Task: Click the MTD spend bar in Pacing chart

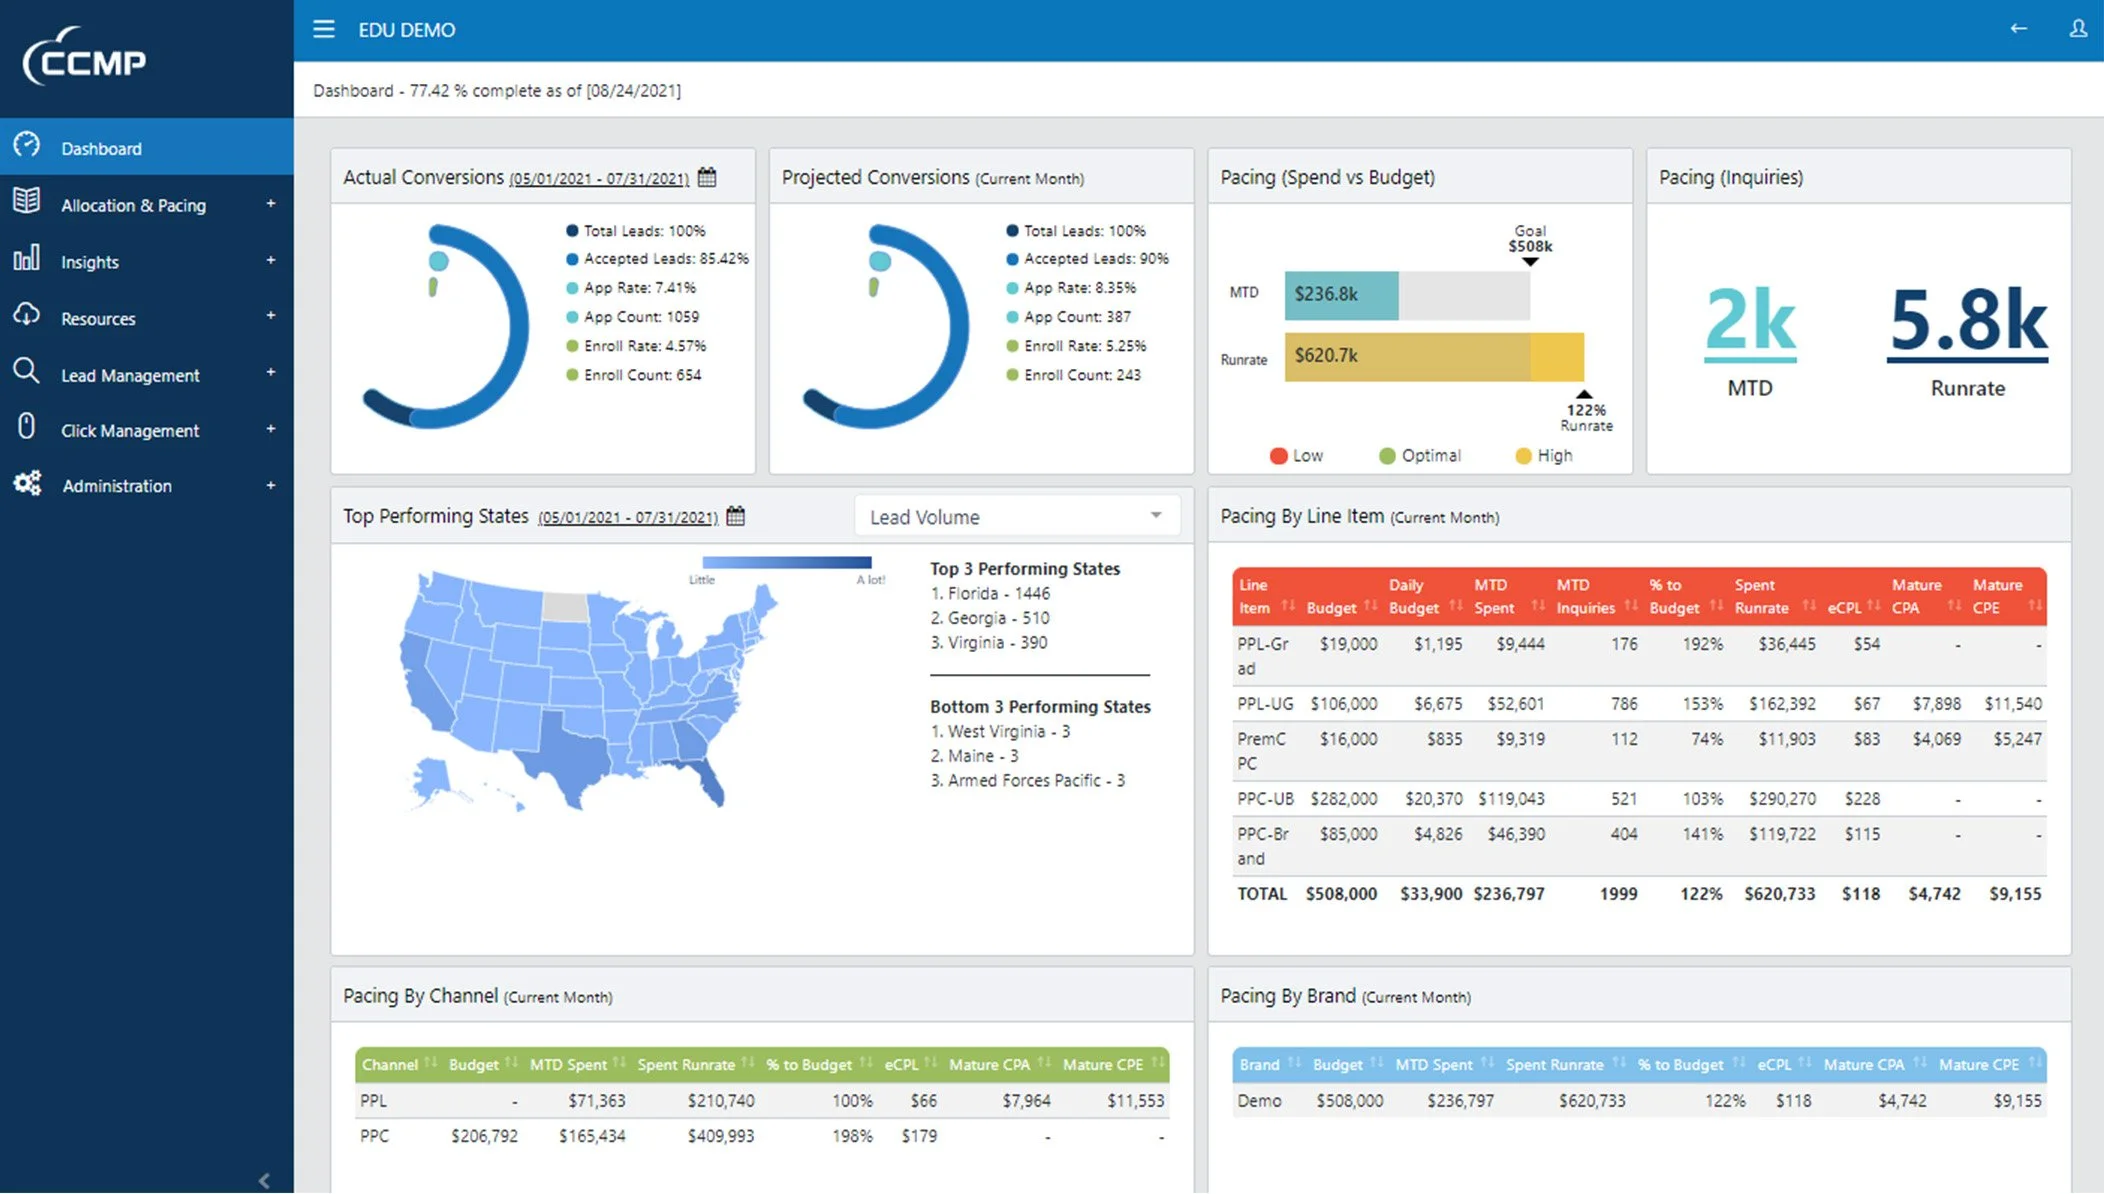Action: pos(1340,294)
